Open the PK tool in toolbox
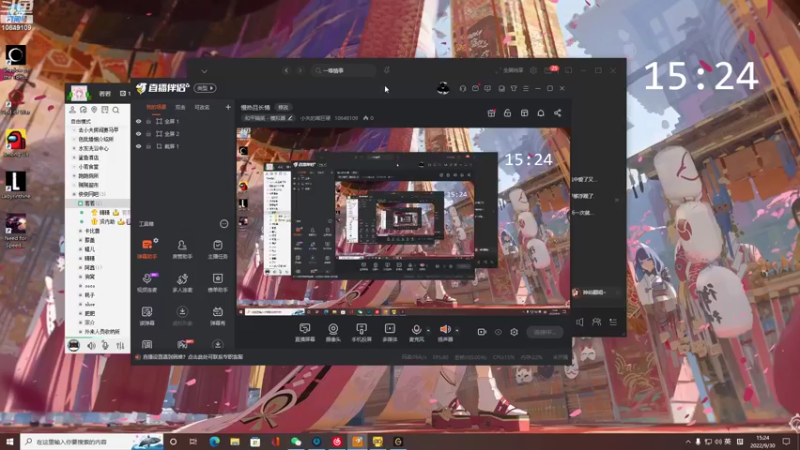Viewport: 800px width, 450px height. click(x=182, y=344)
